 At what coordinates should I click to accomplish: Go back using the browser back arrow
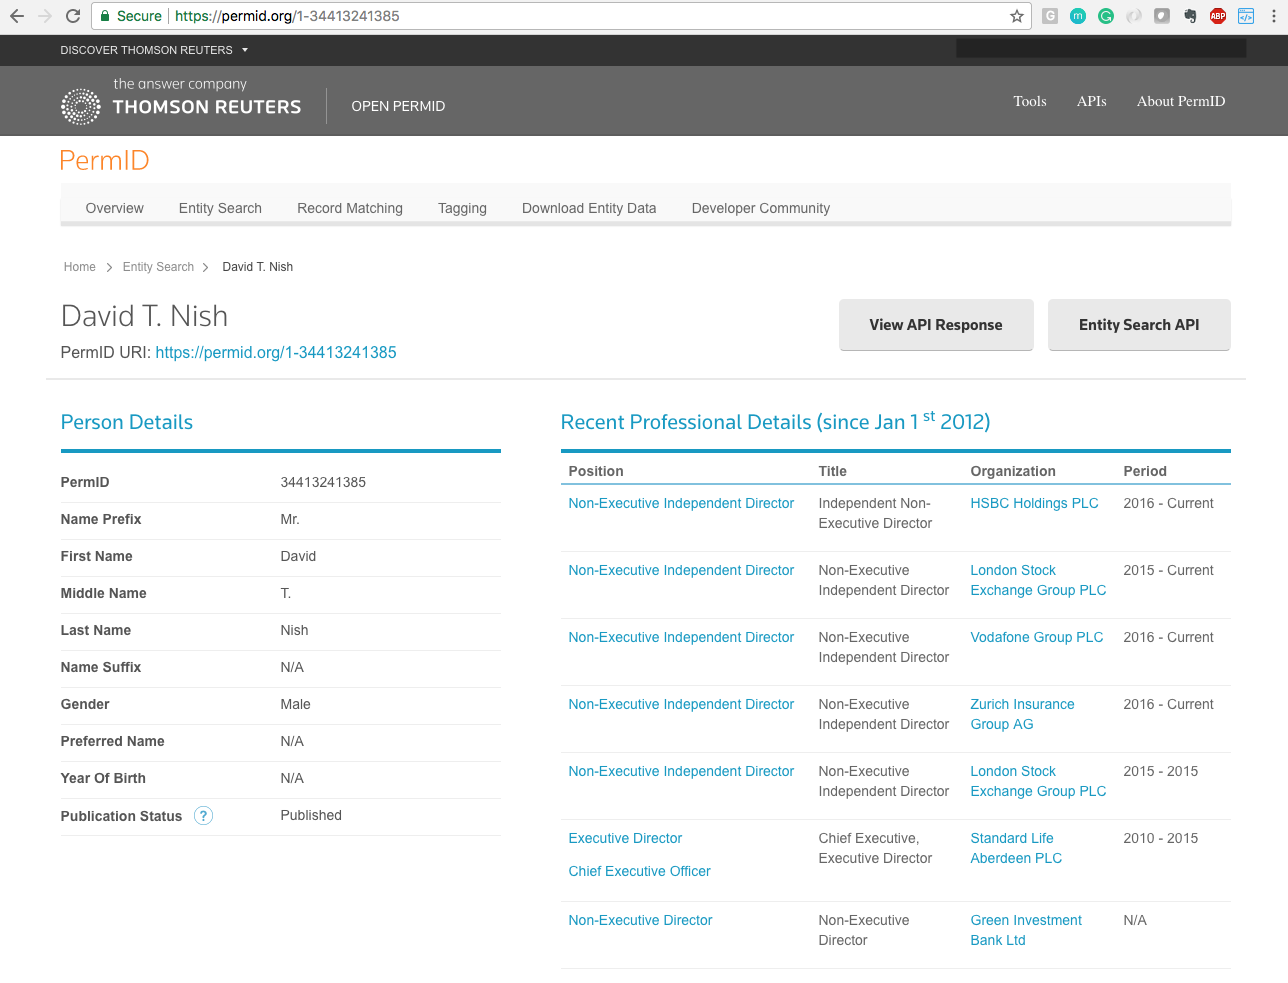(x=17, y=16)
